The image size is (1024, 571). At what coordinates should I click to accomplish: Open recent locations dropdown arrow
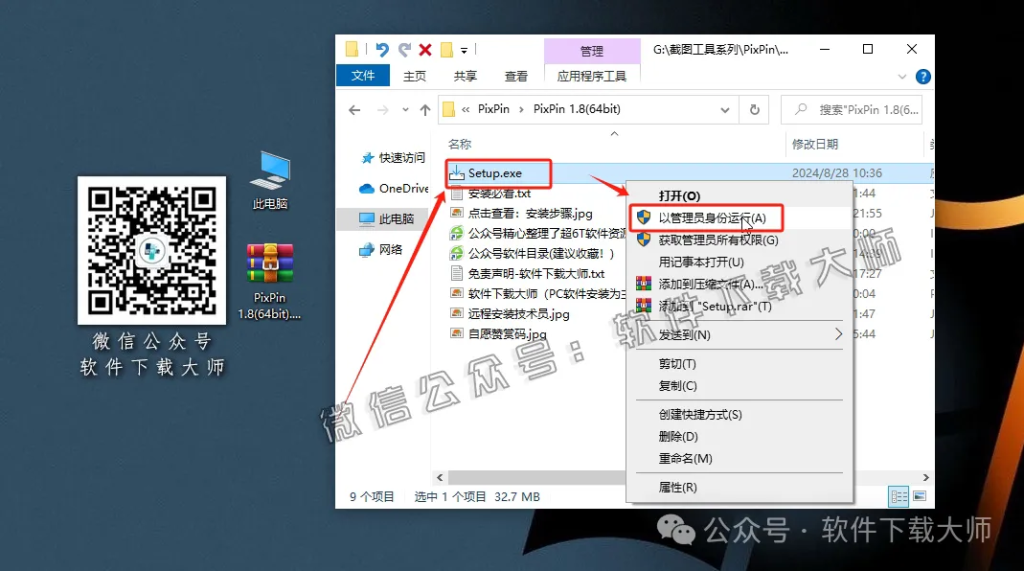click(x=406, y=110)
